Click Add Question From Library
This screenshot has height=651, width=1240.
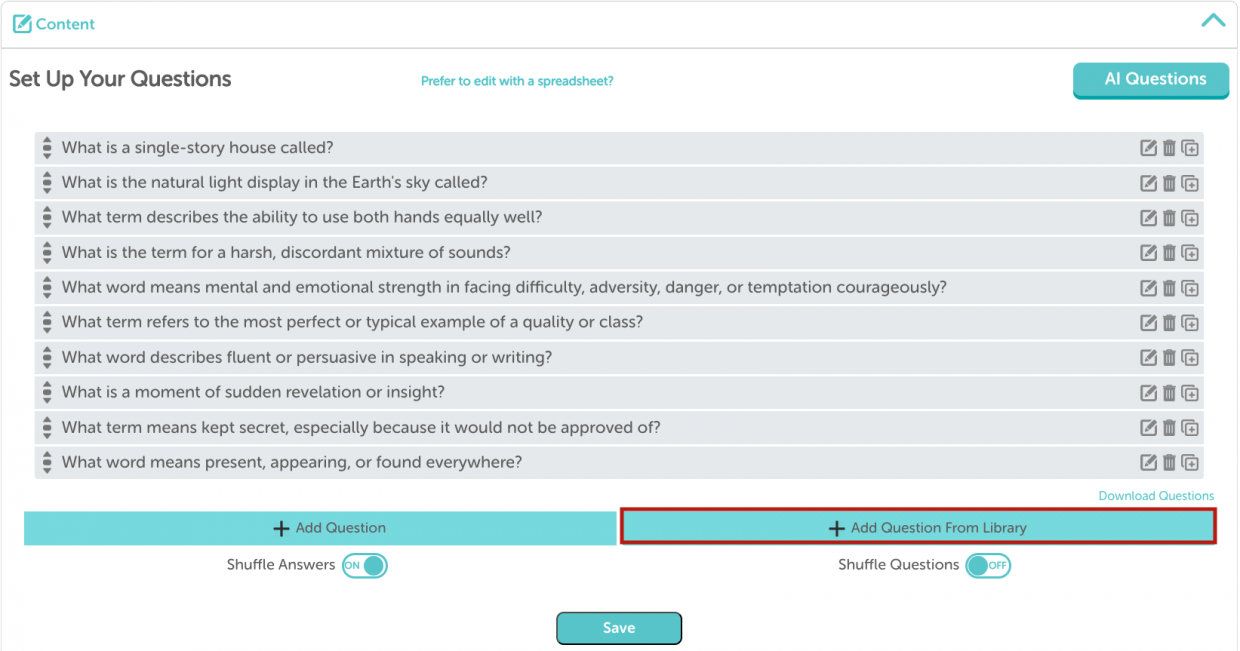point(918,527)
